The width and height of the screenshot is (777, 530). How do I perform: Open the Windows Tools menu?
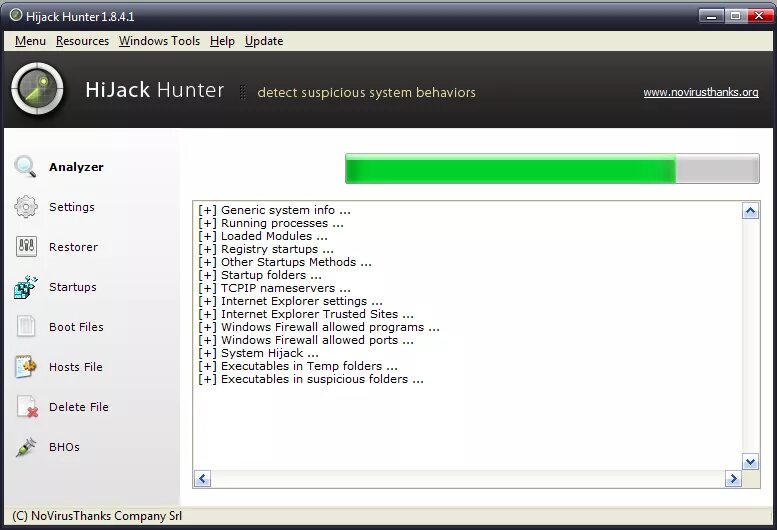[160, 41]
